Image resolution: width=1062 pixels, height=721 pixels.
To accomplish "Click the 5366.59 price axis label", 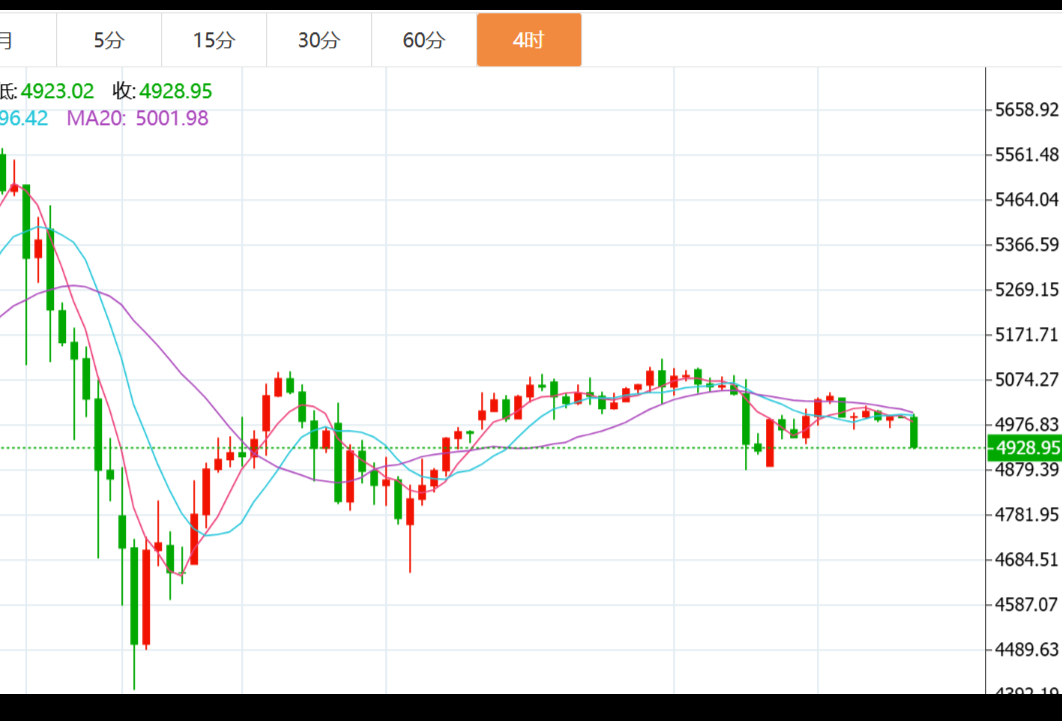I will (x=1027, y=244).
